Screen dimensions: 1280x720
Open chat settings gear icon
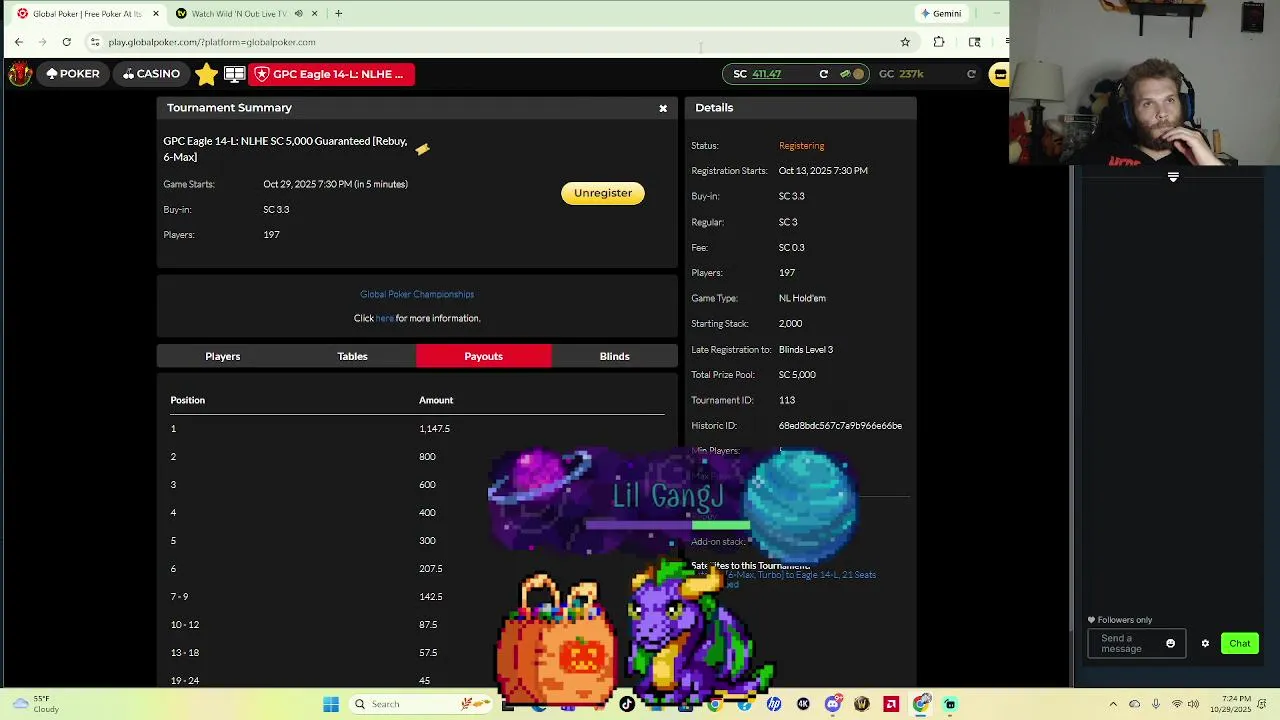click(x=1205, y=644)
